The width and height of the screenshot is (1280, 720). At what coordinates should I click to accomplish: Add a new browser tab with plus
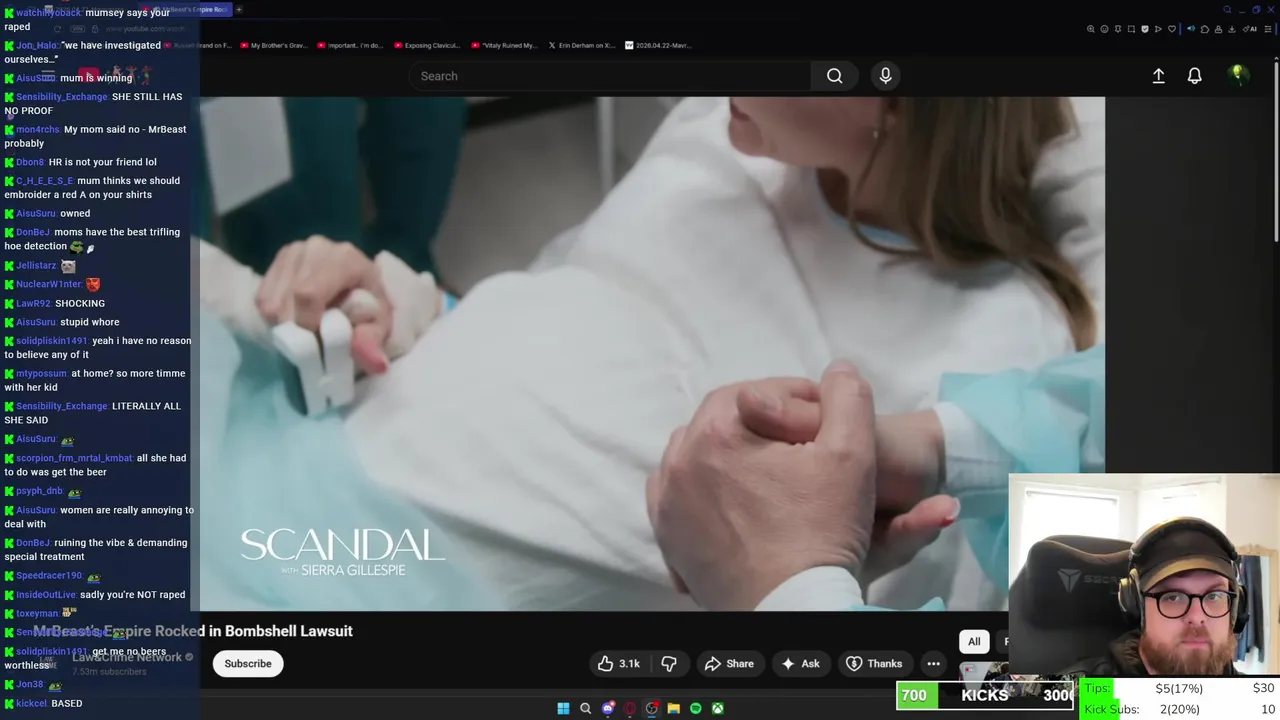pyautogui.click(x=239, y=9)
